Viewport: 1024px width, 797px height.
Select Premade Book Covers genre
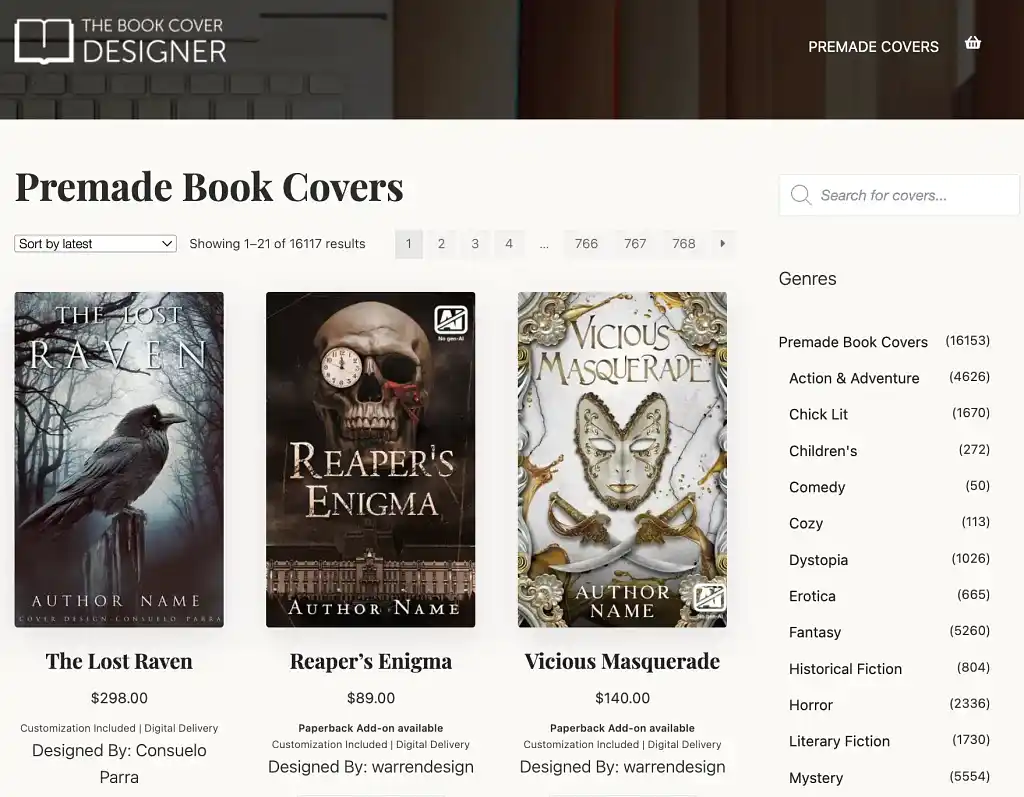(x=853, y=342)
